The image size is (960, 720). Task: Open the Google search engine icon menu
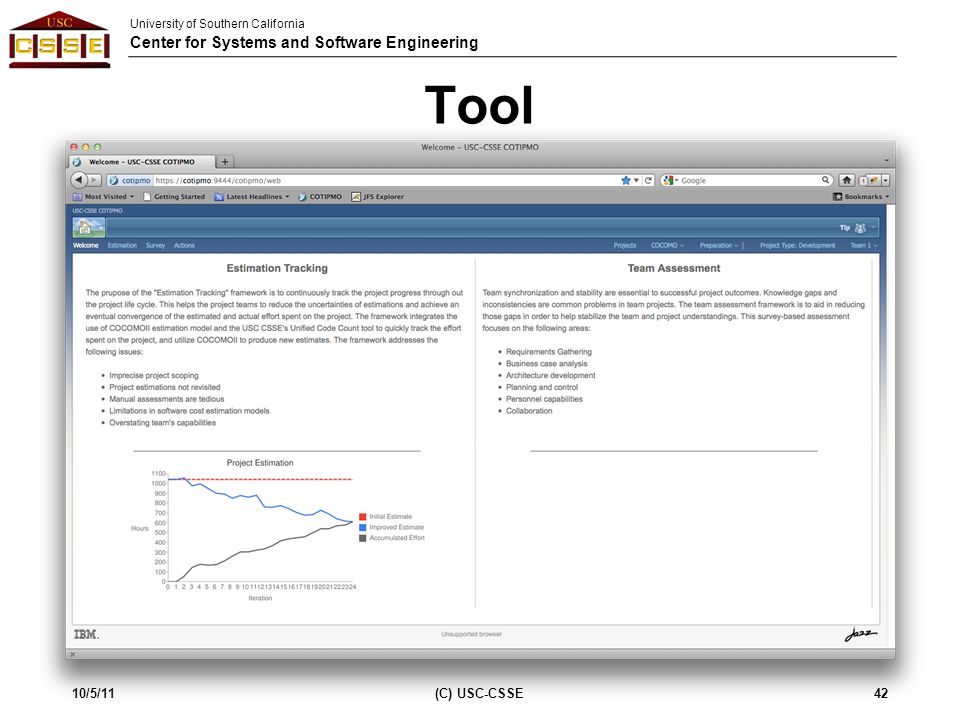(x=670, y=180)
